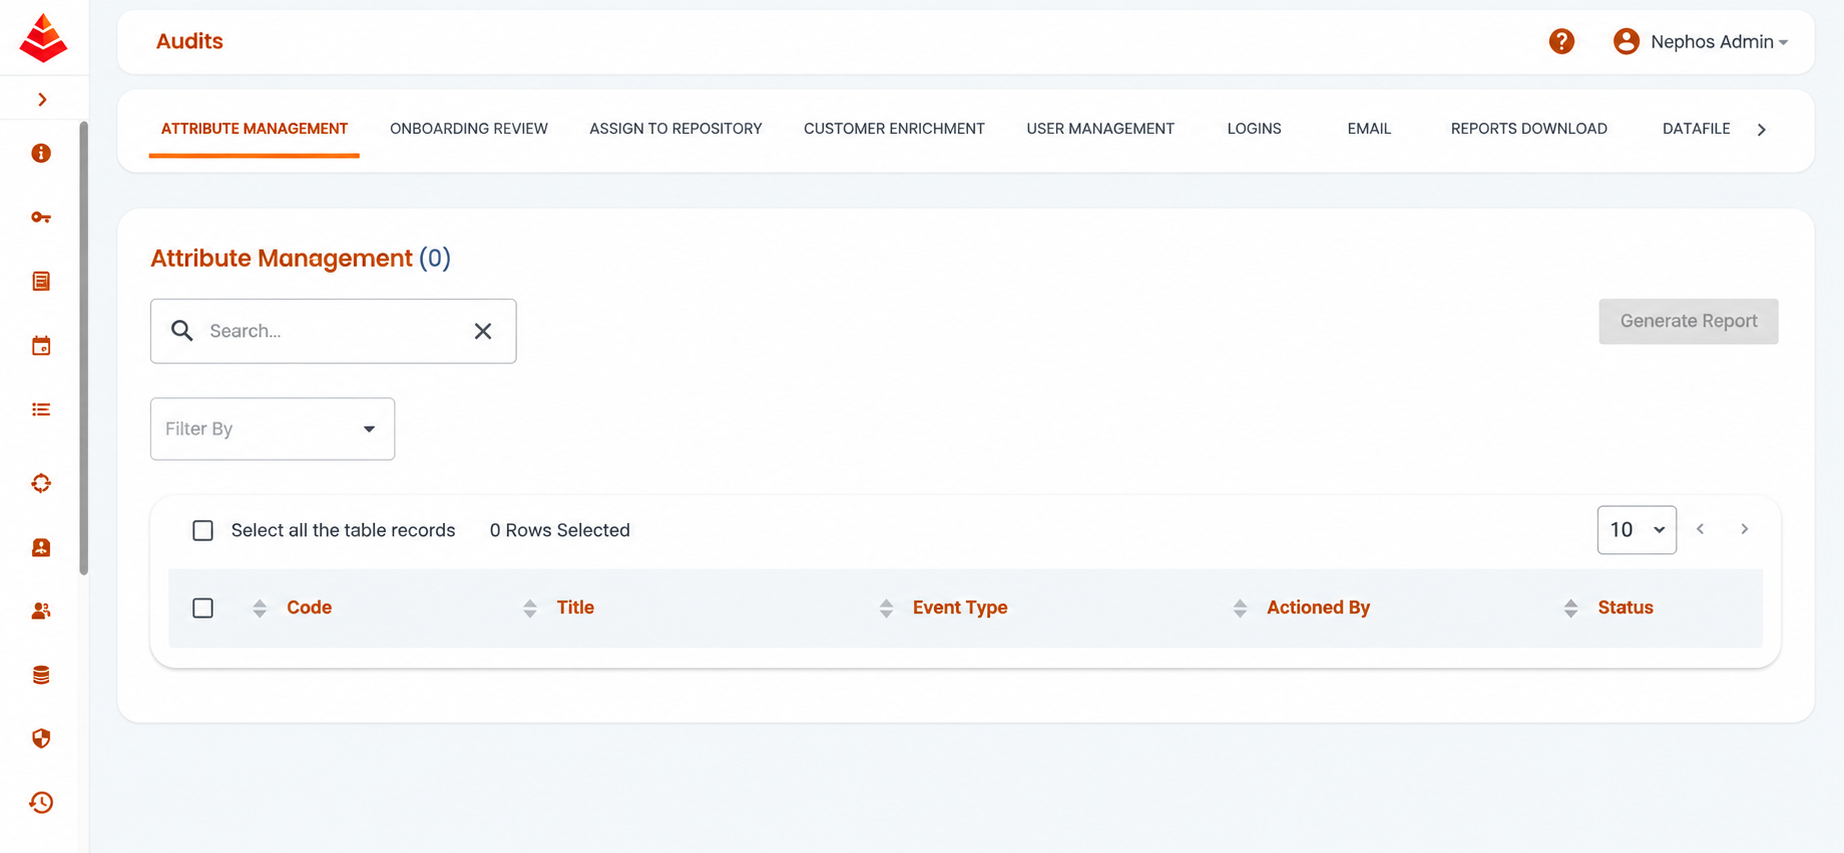Open the Logins tab
This screenshot has width=1844, height=853.
[1254, 129]
